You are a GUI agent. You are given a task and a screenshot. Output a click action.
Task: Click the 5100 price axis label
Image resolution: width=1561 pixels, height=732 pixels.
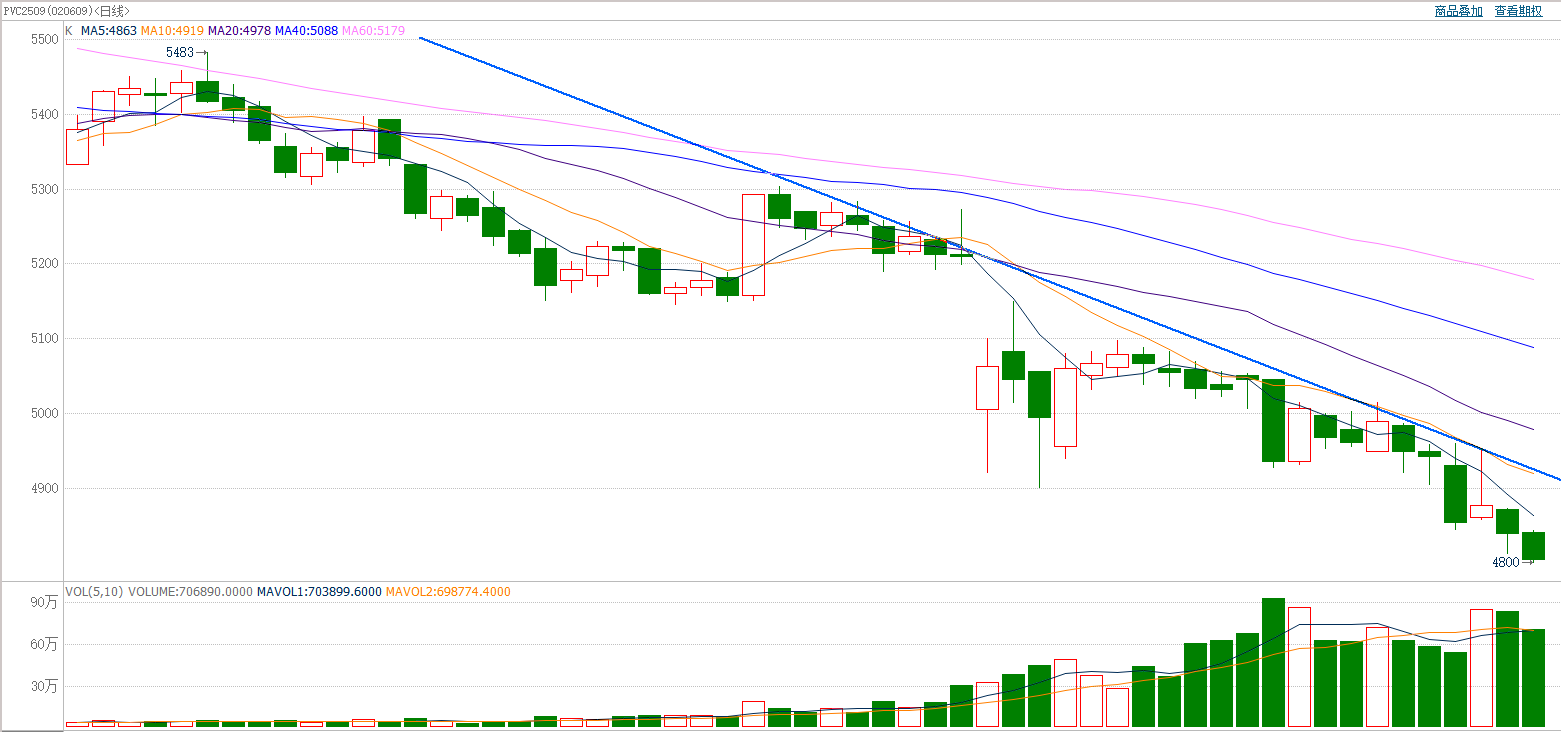(46, 339)
